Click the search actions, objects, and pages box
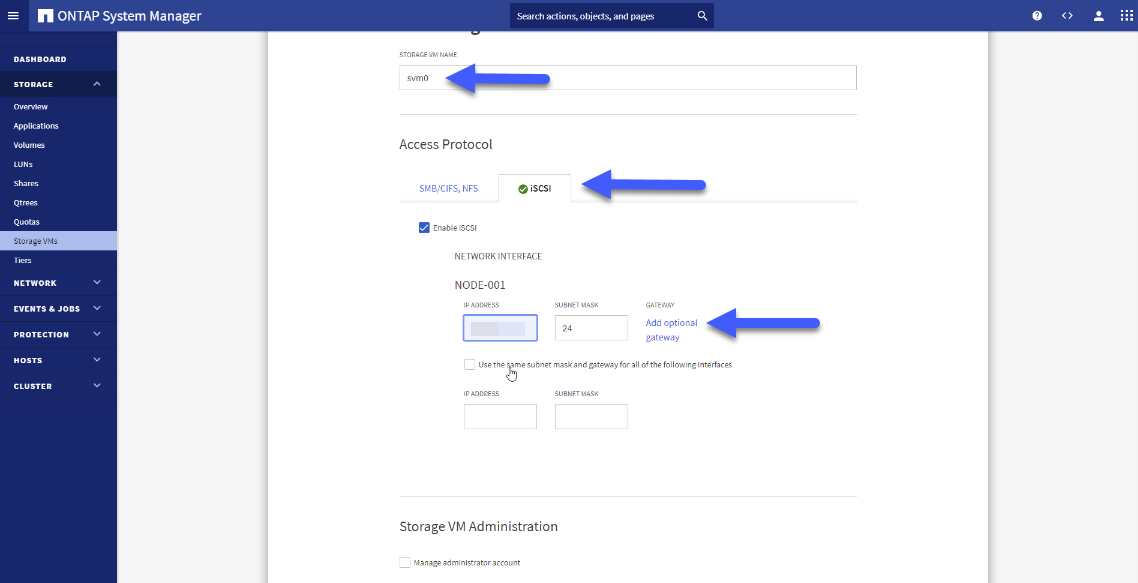Image resolution: width=1138 pixels, height=583 pixels. 612,16
